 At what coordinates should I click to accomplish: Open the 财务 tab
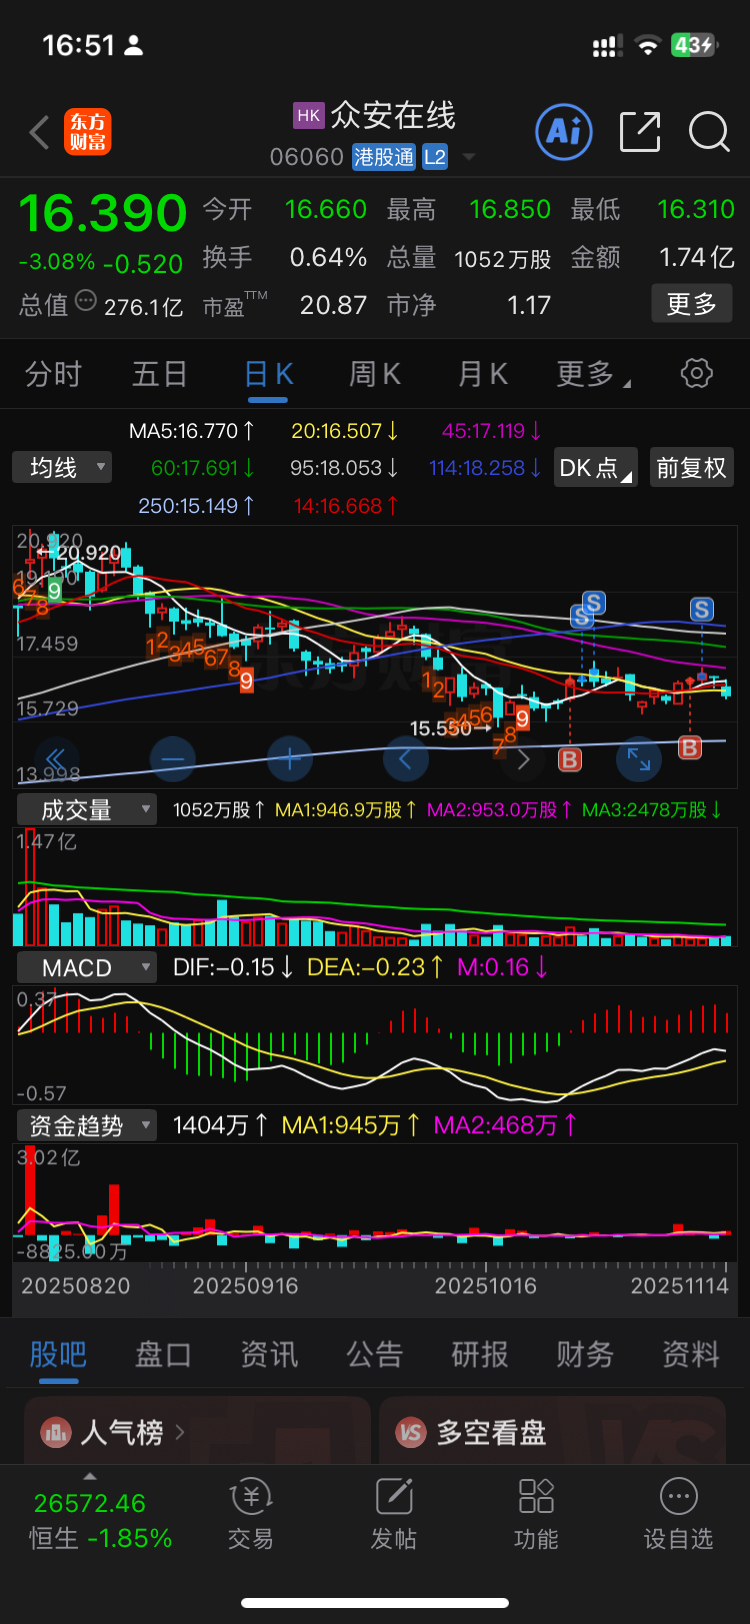click(585, 1354)
